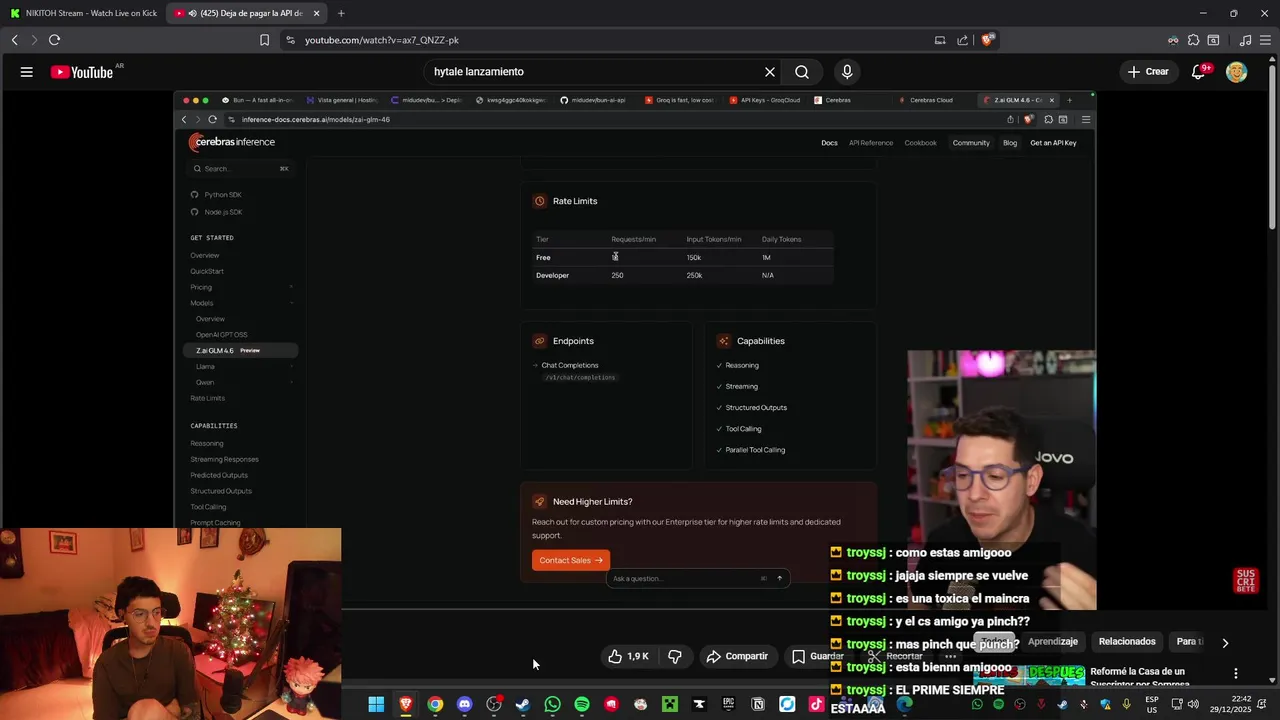Click the Compartir button
This screenshot has width=1280, height=720.
tap(737, 656)
